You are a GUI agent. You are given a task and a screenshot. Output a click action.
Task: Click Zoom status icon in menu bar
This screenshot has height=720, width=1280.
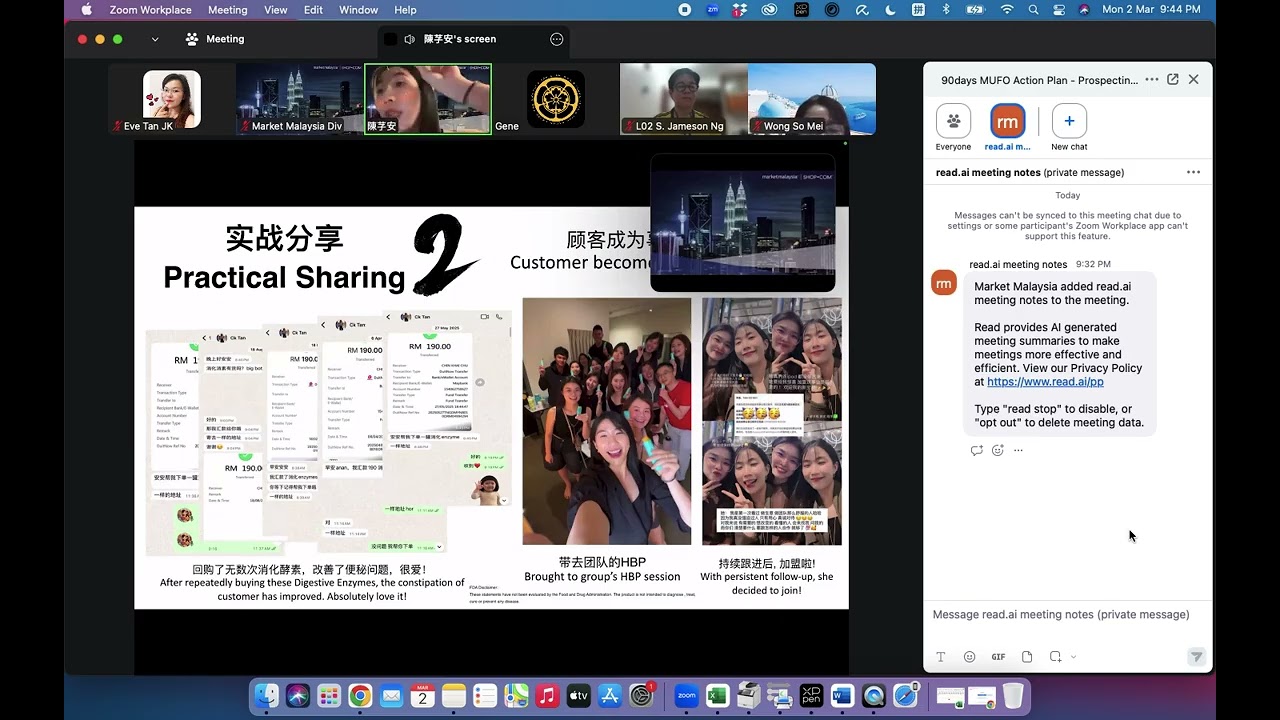tap(713, 10)
